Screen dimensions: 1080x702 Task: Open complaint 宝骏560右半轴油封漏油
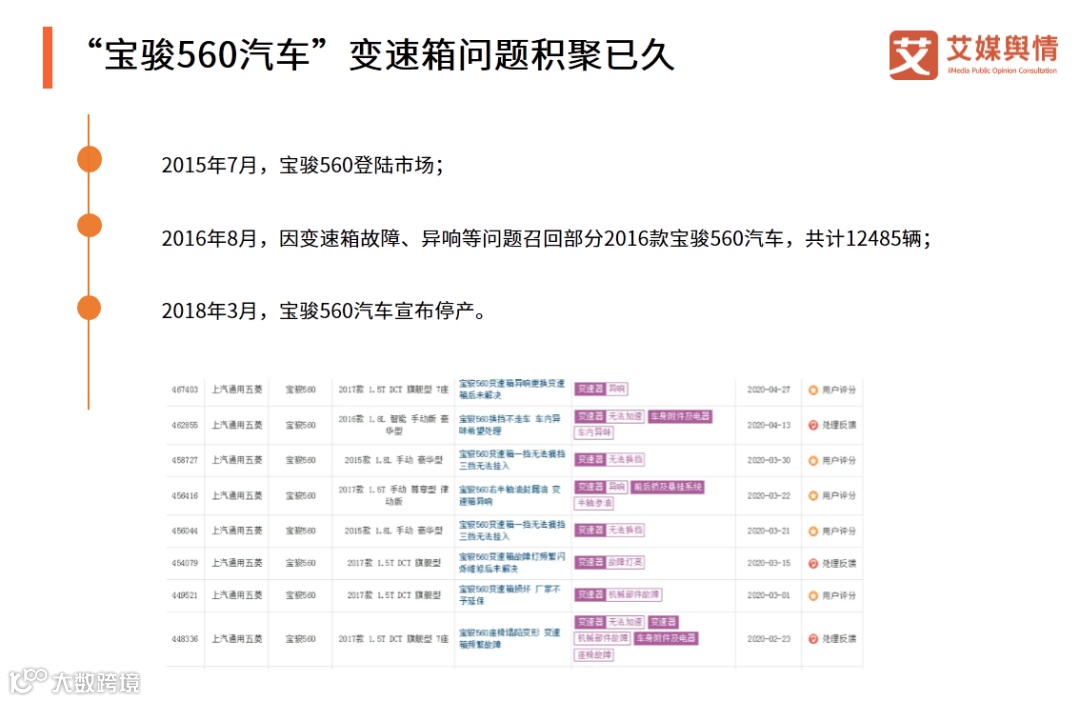(x=510, y=495)
